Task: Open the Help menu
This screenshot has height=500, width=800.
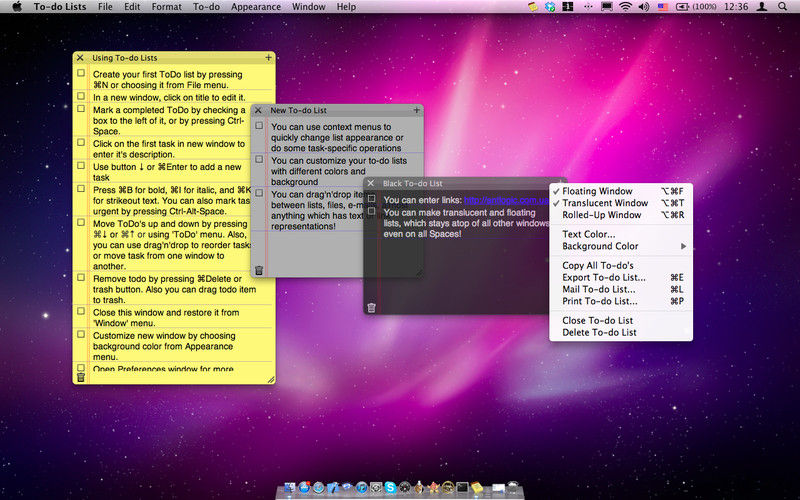Action: 346,7
